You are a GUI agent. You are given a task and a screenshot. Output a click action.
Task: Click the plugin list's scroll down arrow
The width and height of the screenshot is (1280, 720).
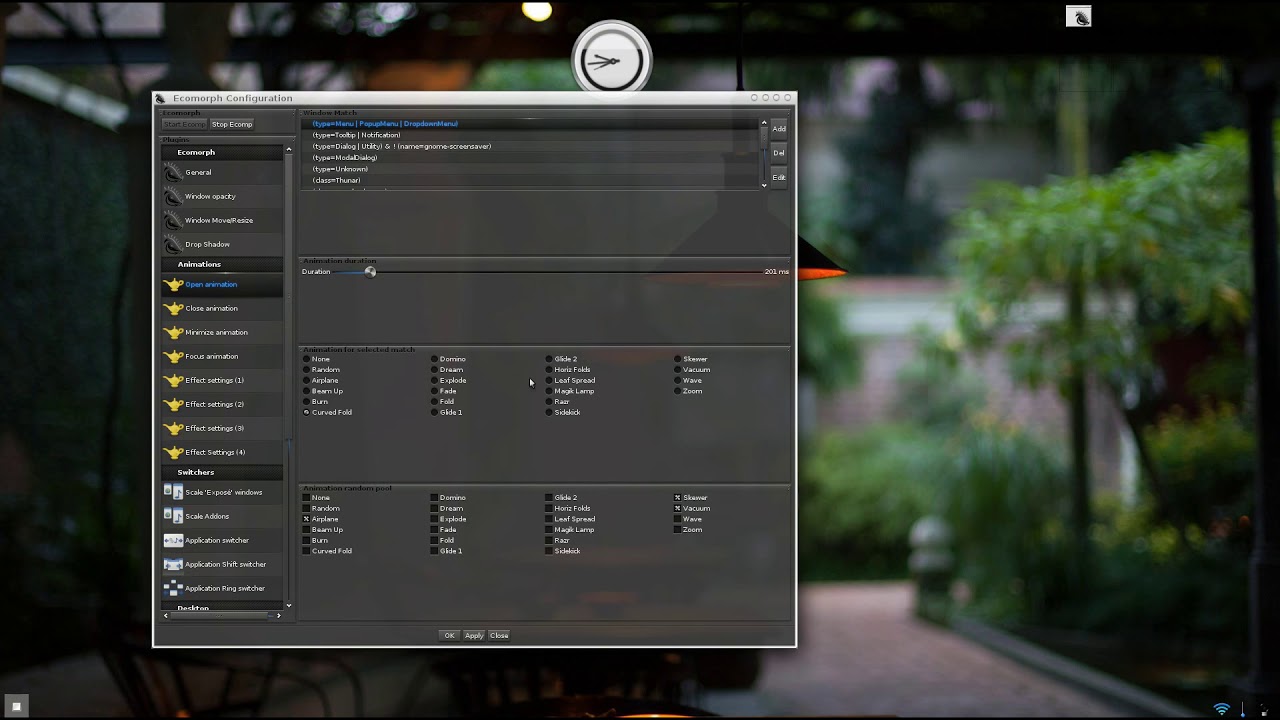point(289,605)
